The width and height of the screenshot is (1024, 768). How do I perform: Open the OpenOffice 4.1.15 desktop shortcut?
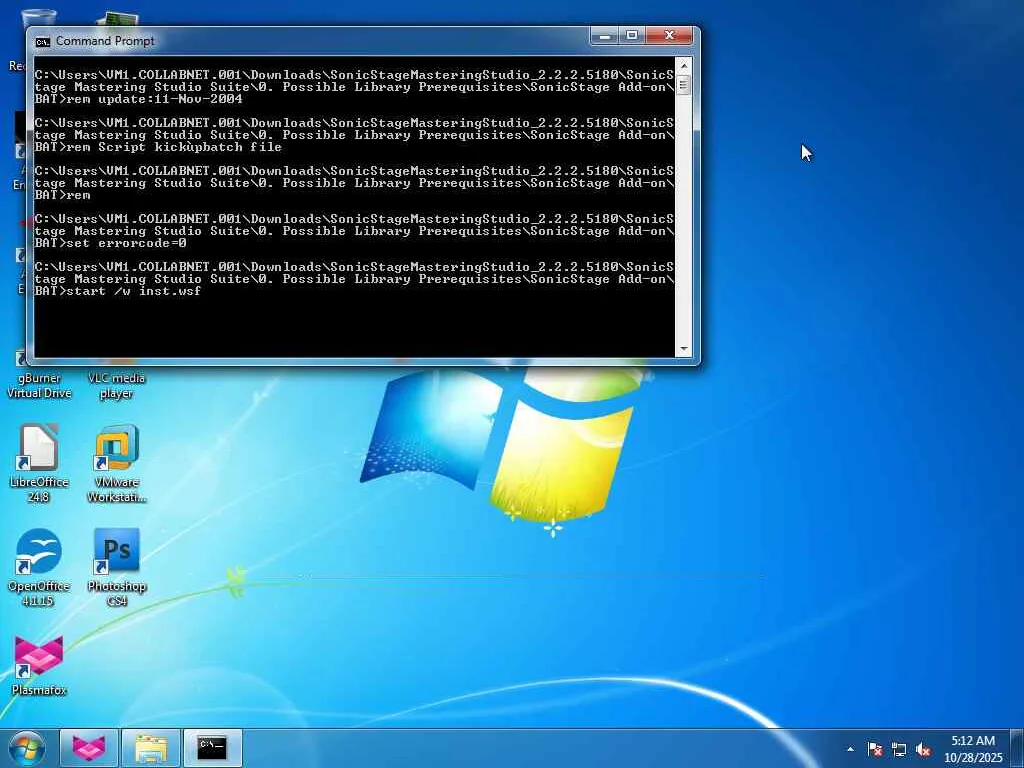pyautogui.click(x=39, y=567)
